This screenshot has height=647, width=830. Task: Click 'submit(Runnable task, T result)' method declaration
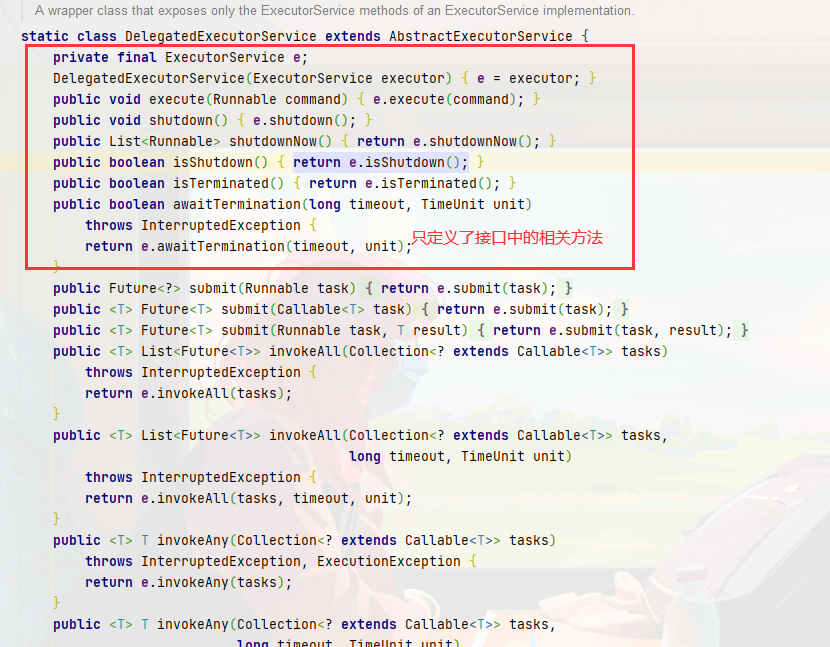(x=345, y=330)
